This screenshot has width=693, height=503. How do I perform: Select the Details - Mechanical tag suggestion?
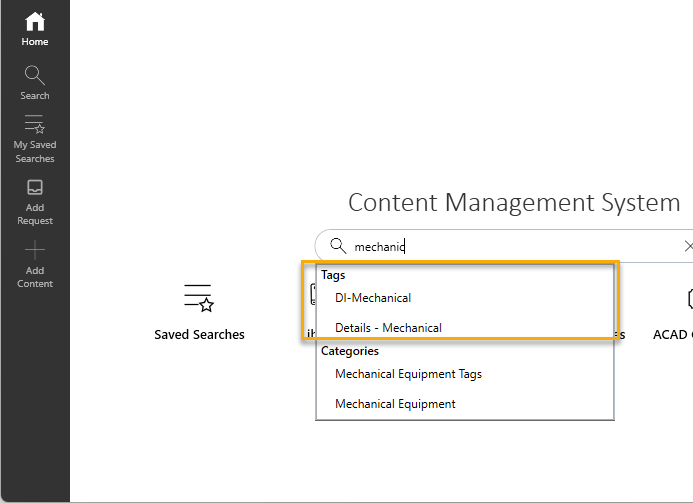(388, 328)
